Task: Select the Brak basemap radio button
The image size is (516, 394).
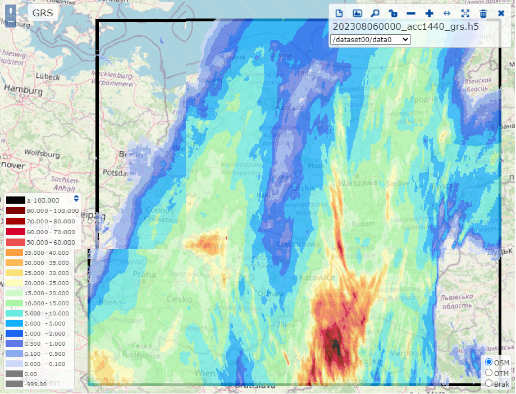Action: point(489,383)
